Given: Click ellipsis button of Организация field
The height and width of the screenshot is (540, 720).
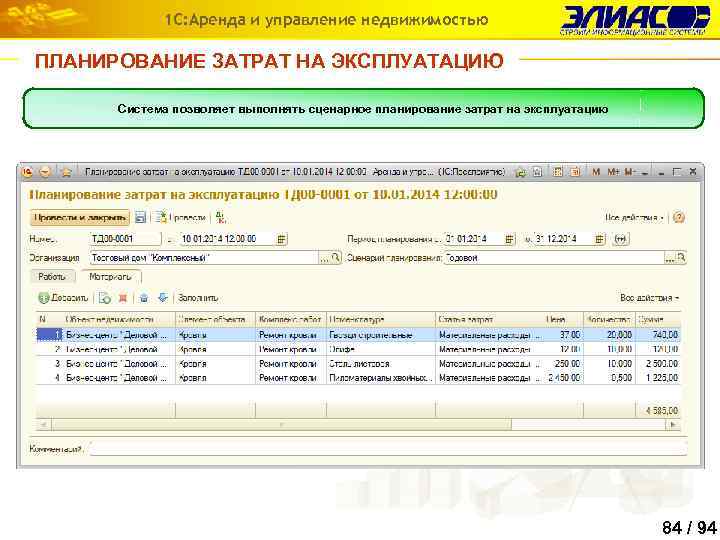Looking at the screenshot, I should click(x=324, y=258).
